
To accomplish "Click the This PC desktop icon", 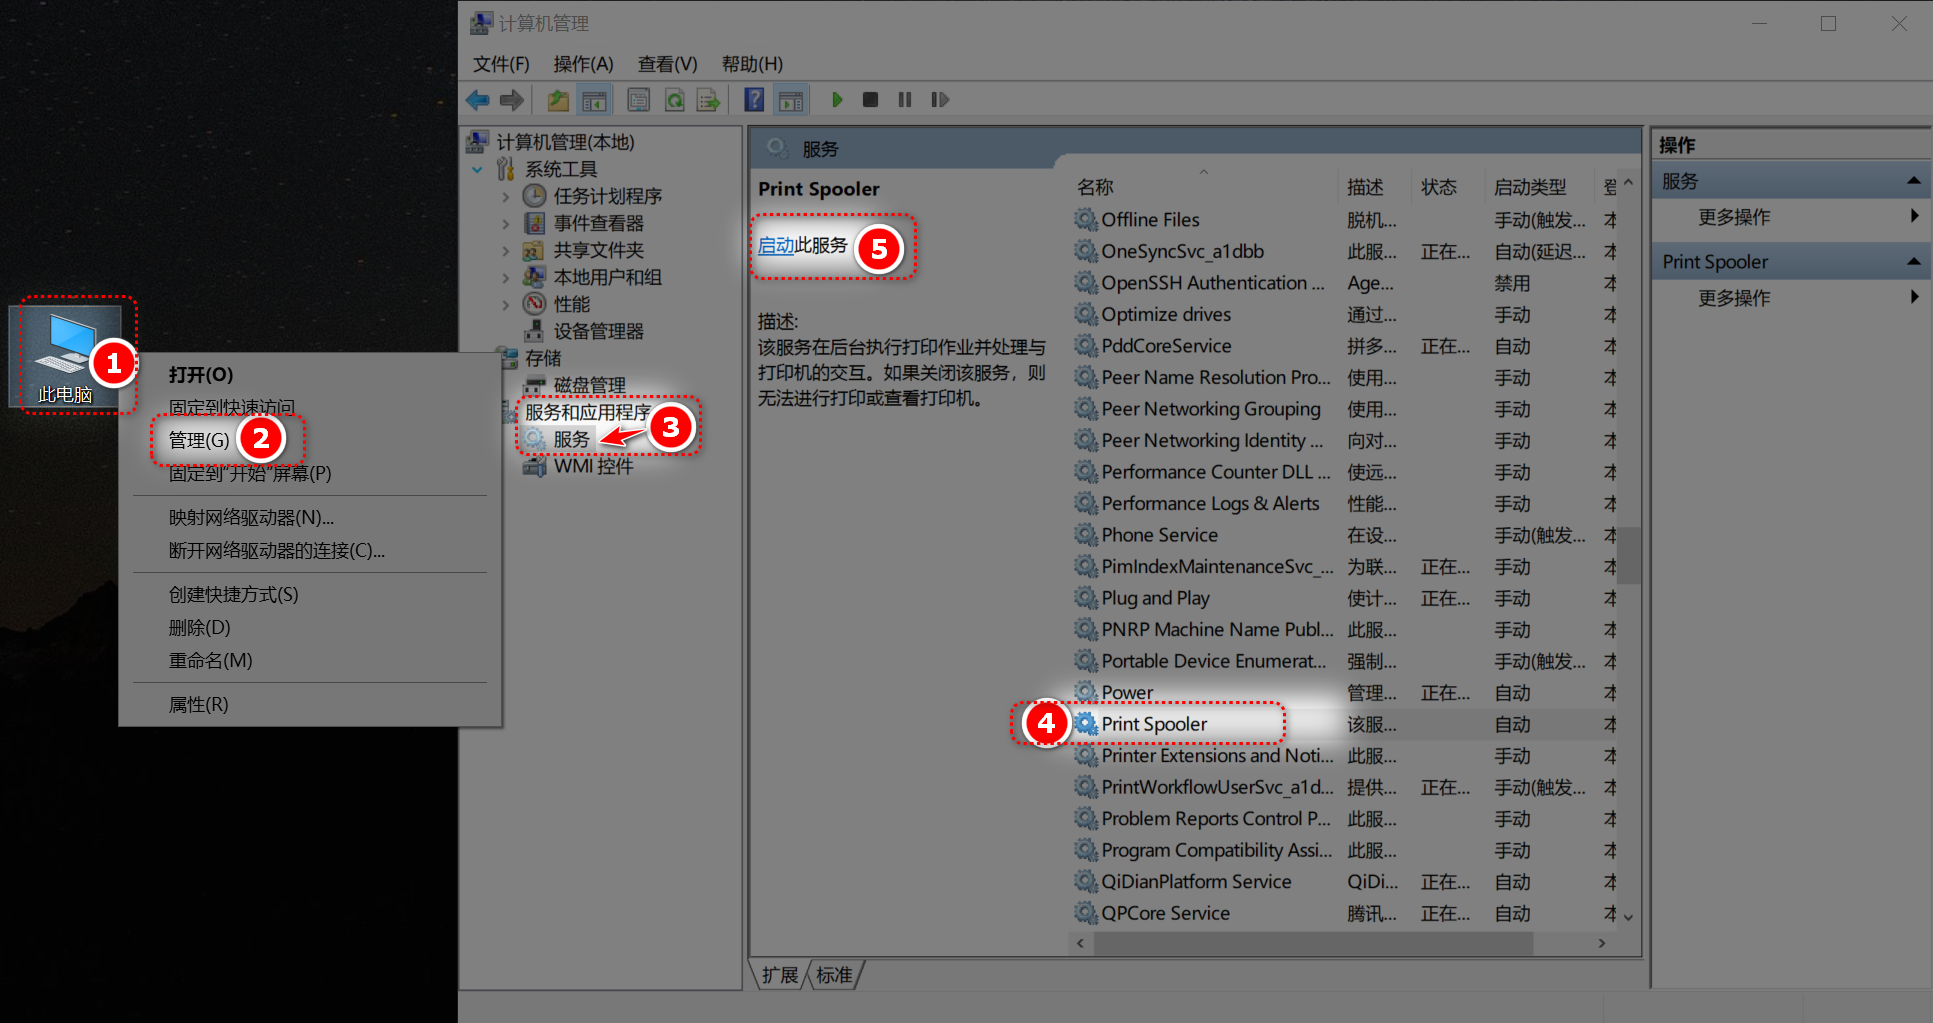I will [66, 356].
